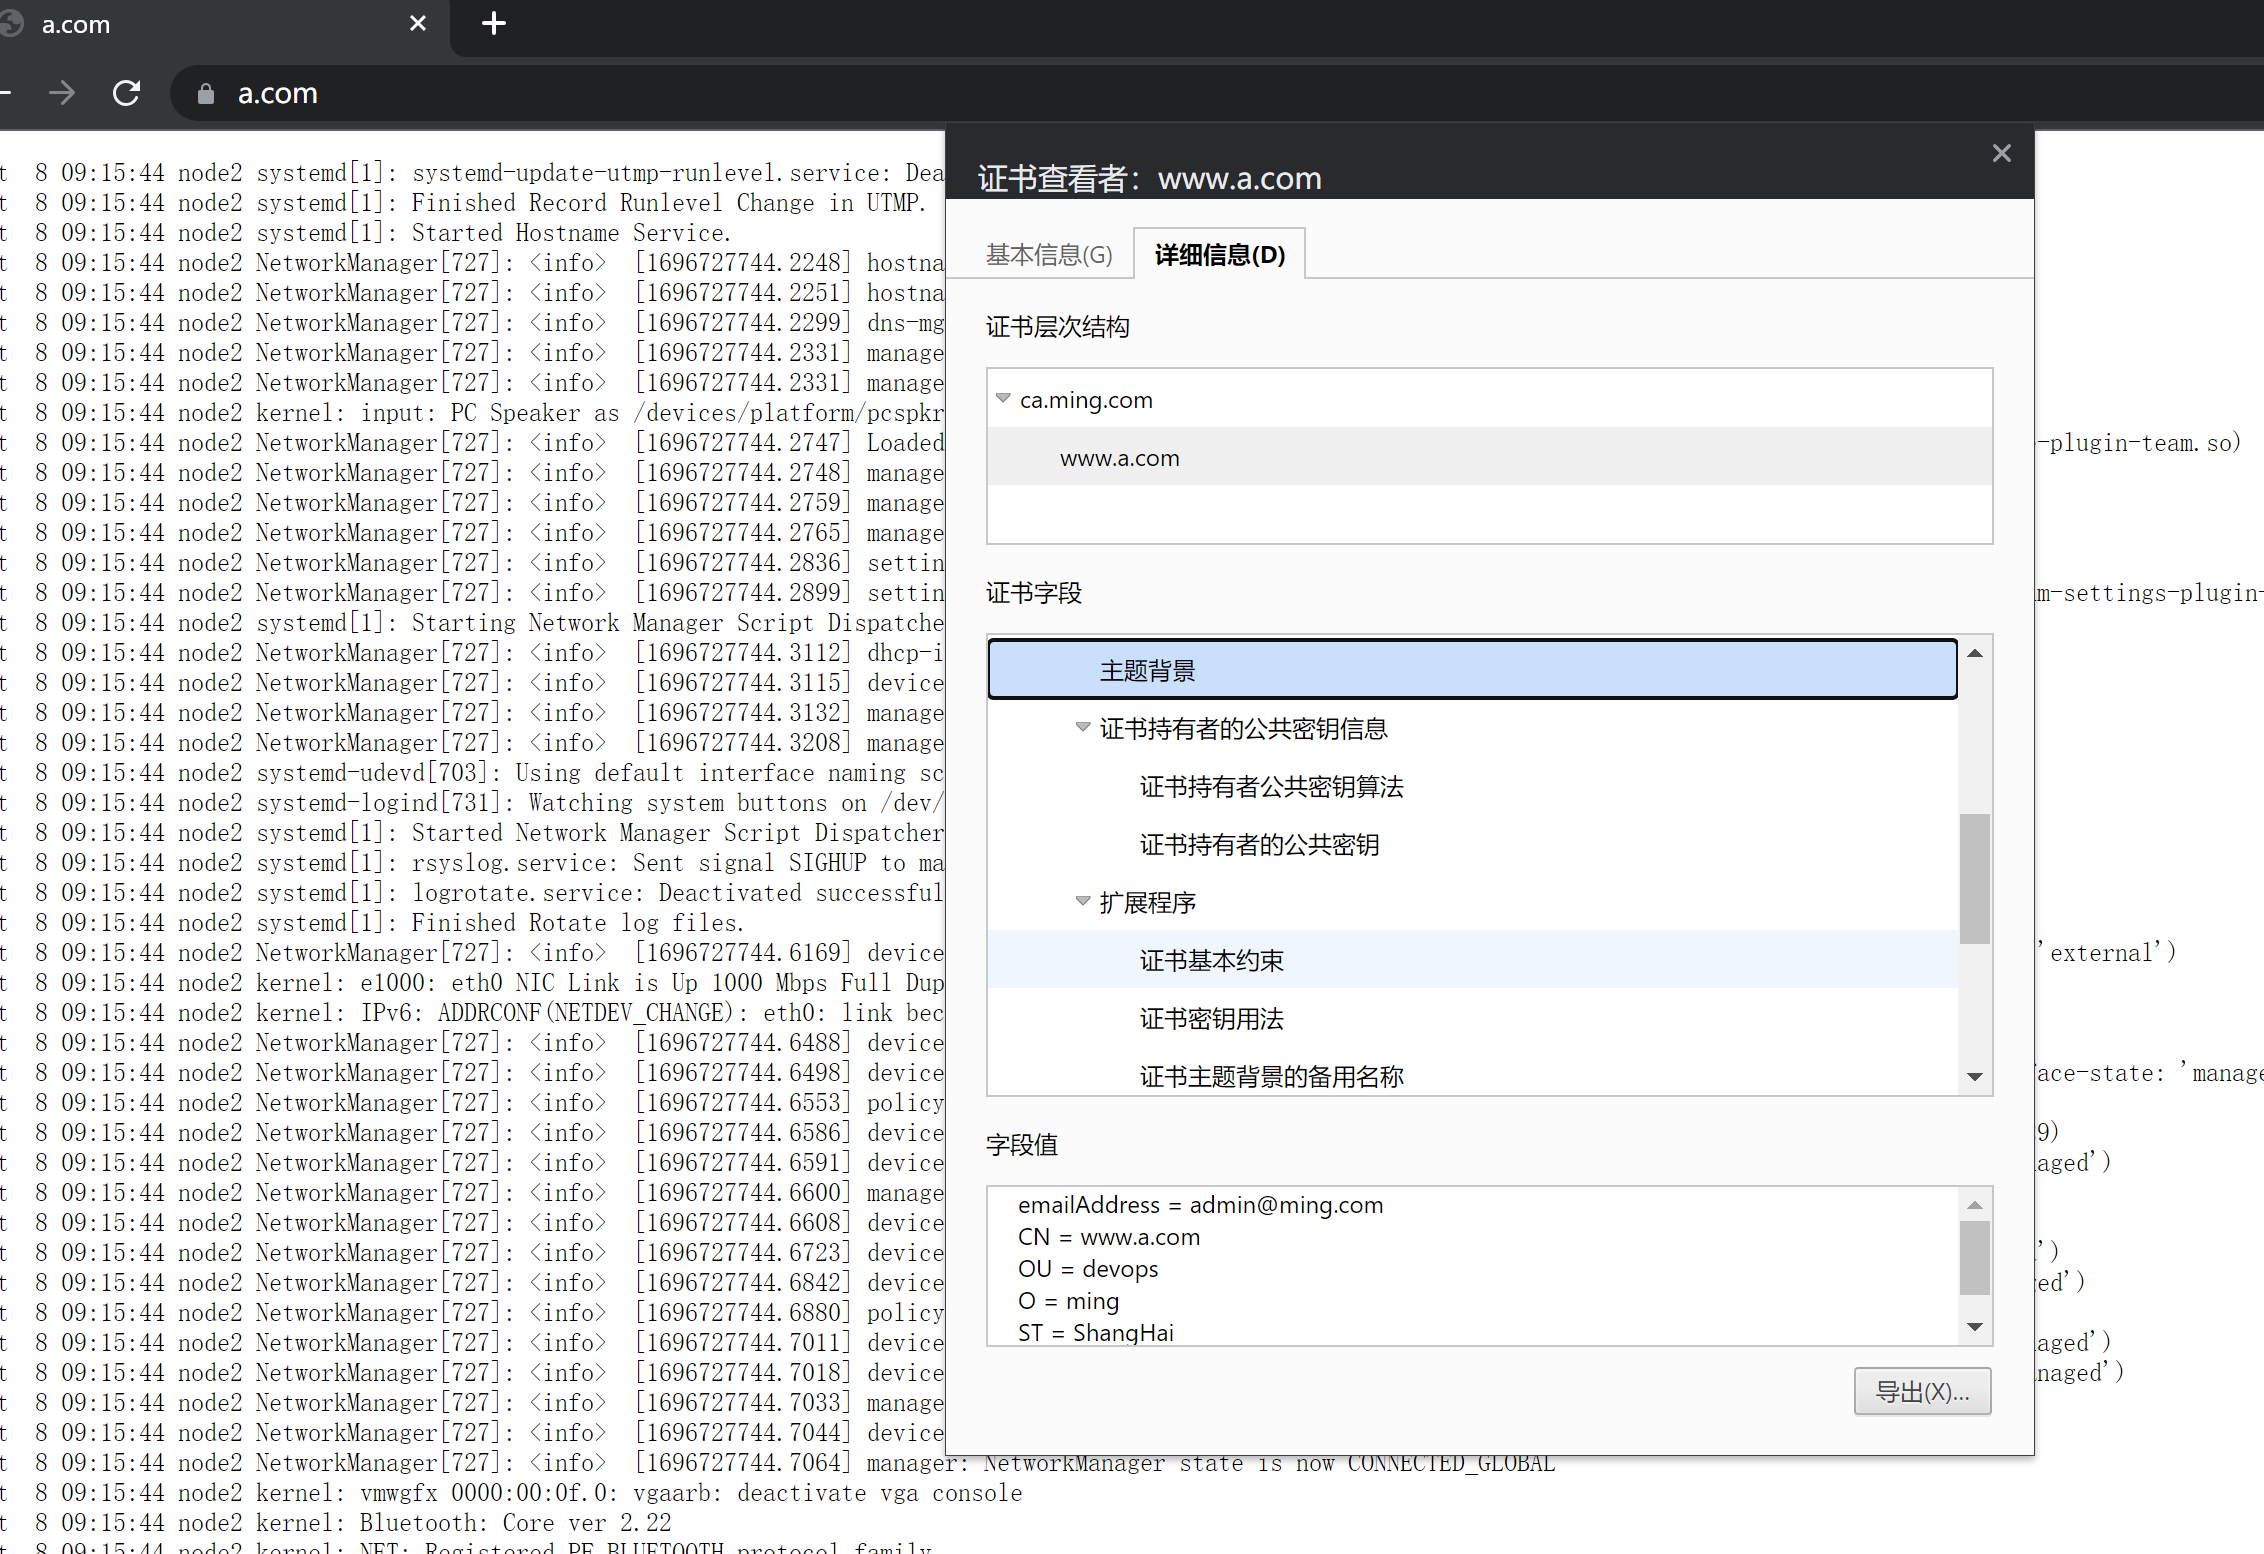Viewport: 2264px width, 1554px height.
Task: Click the forward navigation arrow
Action: click(x=62, y=93)
